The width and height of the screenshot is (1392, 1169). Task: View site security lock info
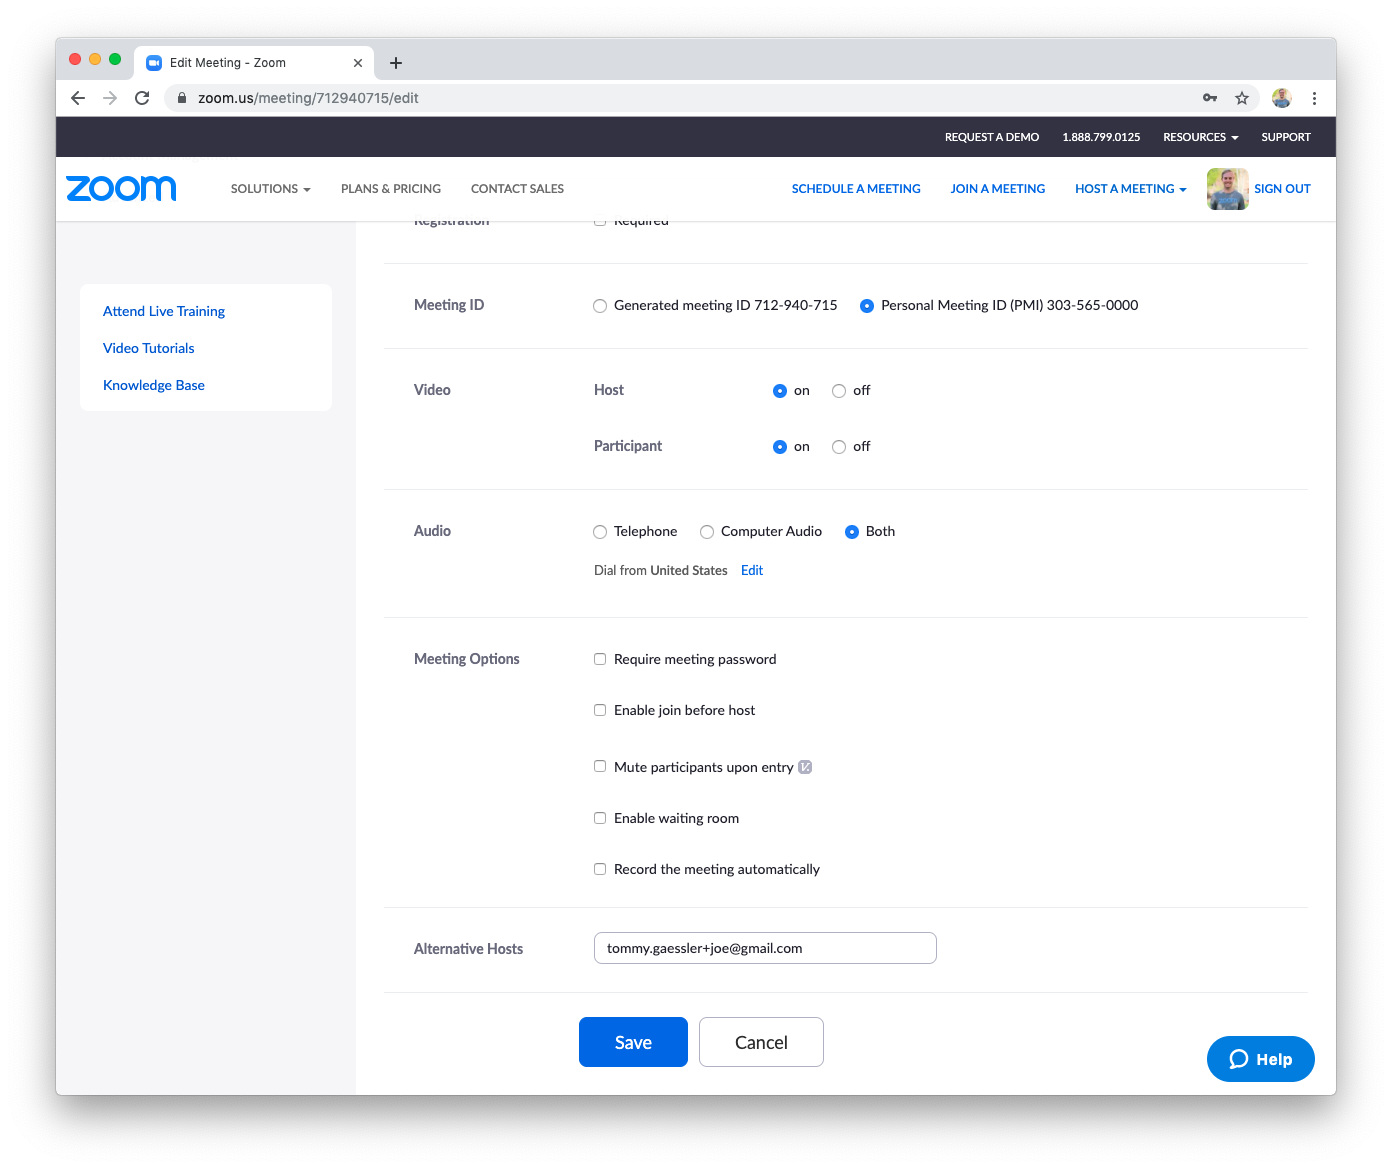pos(182,98)
